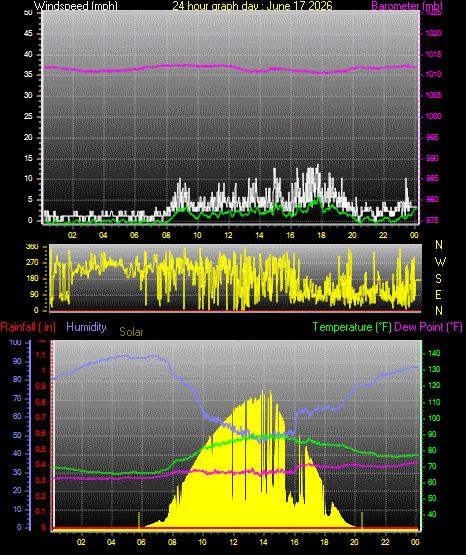The width and height of the screenshot is (466, 555).
Task: Select the 120 label on the temperature axis
Action: tap(435, 385)
